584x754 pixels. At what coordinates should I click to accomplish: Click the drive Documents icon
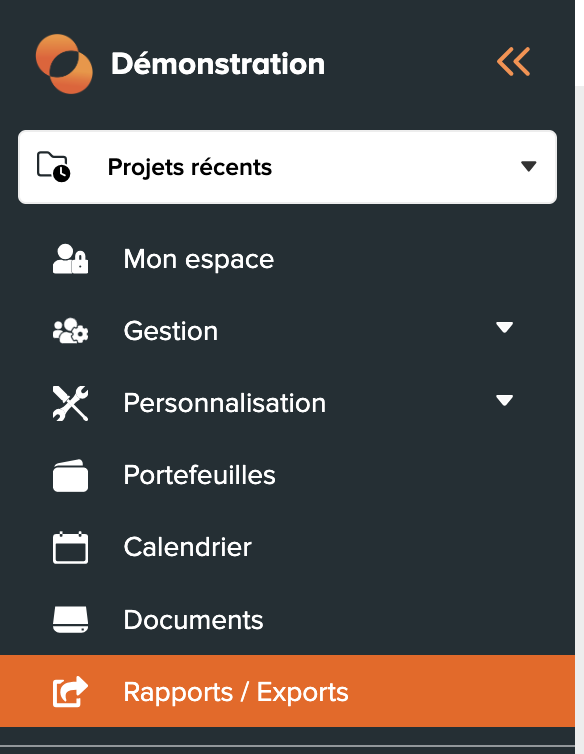(x=70, y=619)
